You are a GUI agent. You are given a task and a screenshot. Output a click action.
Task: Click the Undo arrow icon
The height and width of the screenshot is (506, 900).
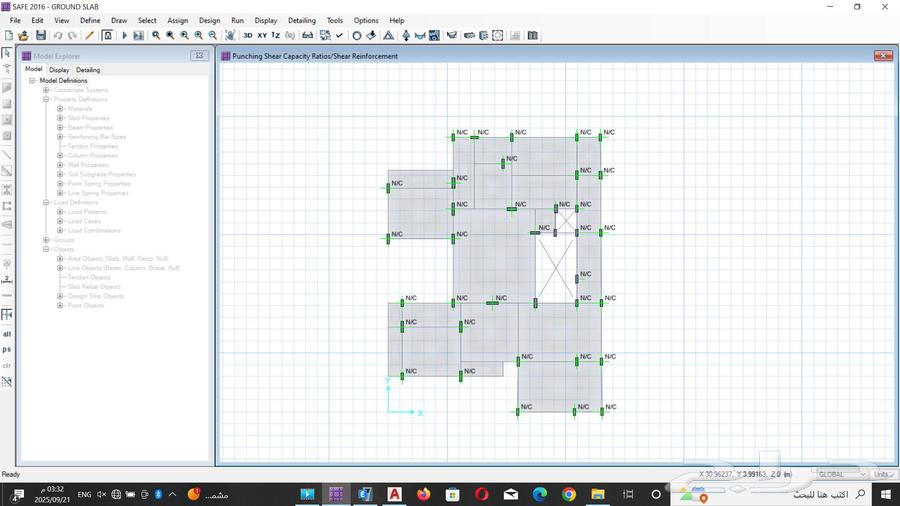58,35
